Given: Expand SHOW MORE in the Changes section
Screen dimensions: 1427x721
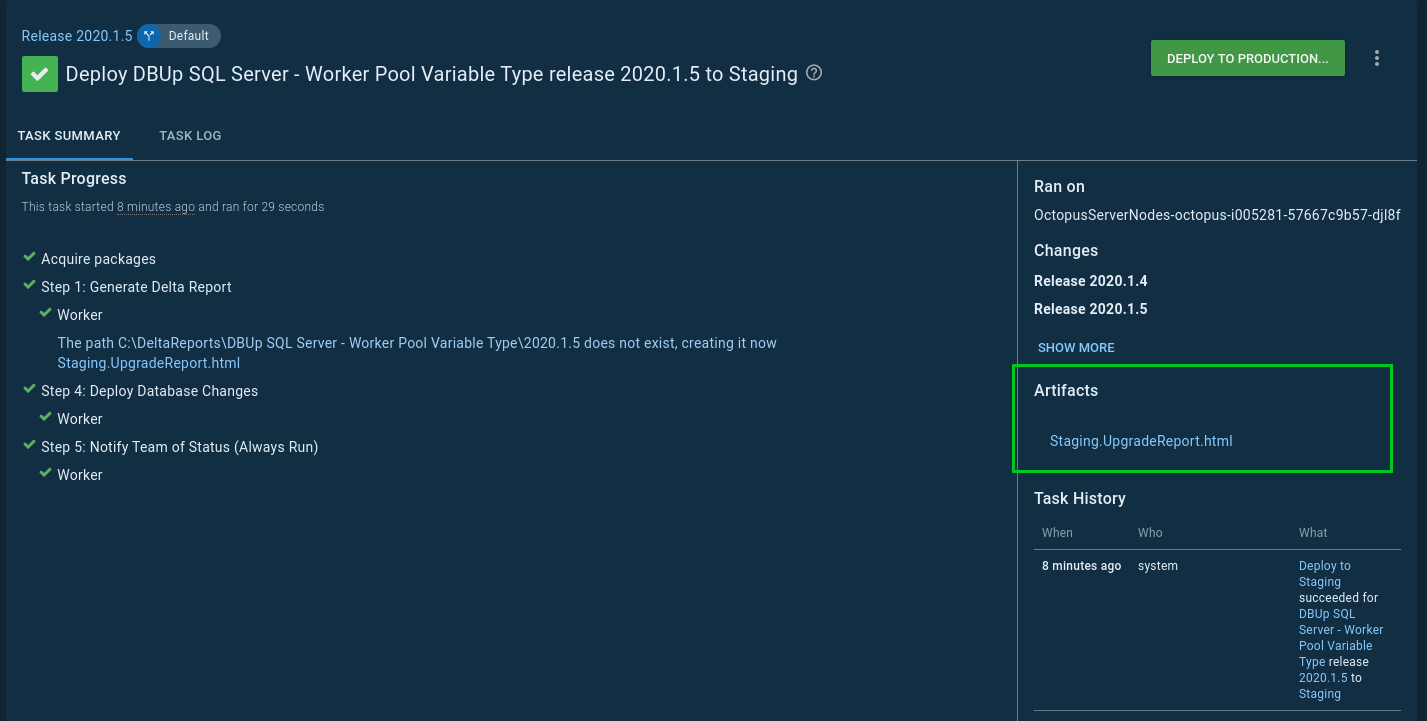Looking at the screenshot, I should click(x=1076, y=347).
